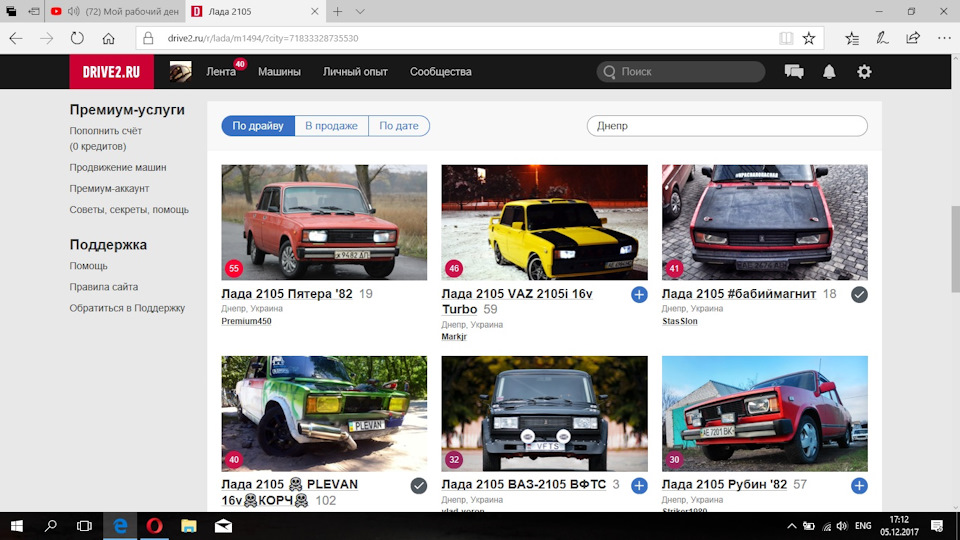Add page to favorites with star icon

coord(809,38)
